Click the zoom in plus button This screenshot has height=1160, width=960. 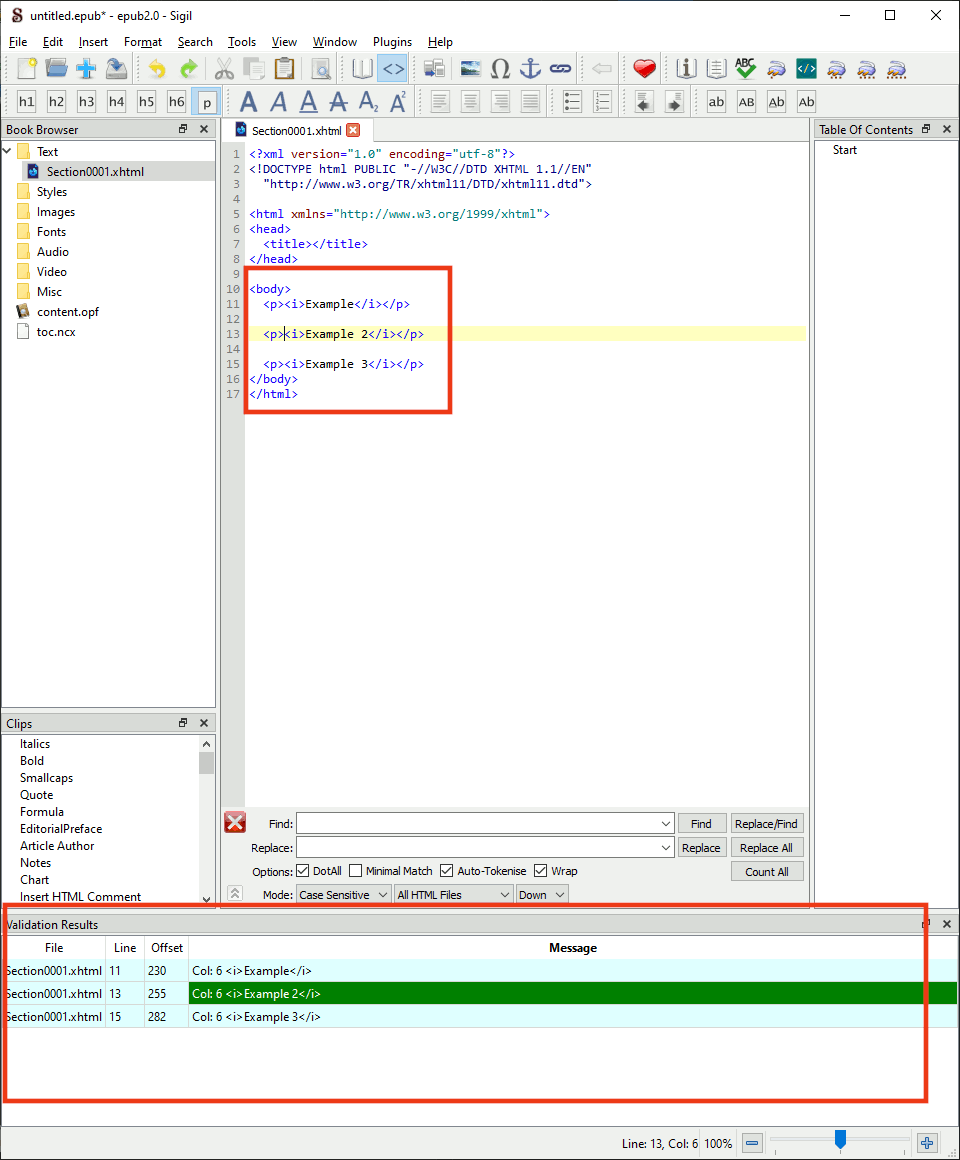[x=927, y=1143]
